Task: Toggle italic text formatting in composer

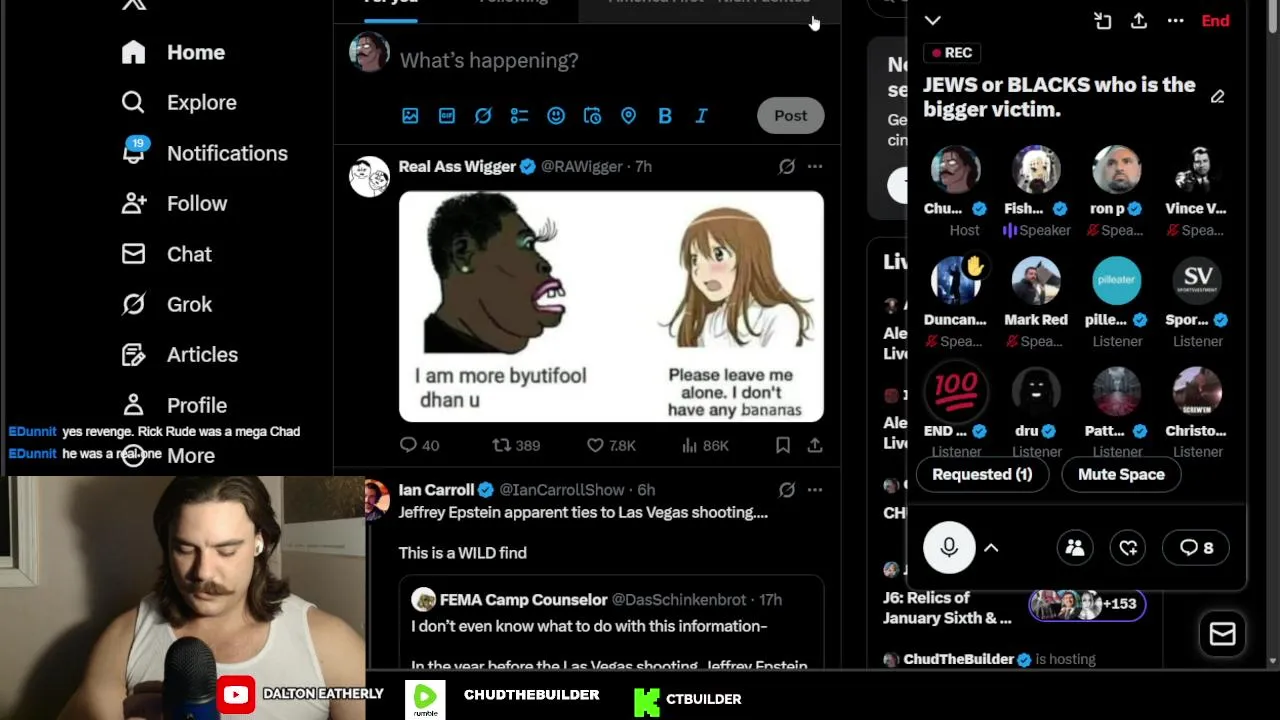Action: pos(701,116)
